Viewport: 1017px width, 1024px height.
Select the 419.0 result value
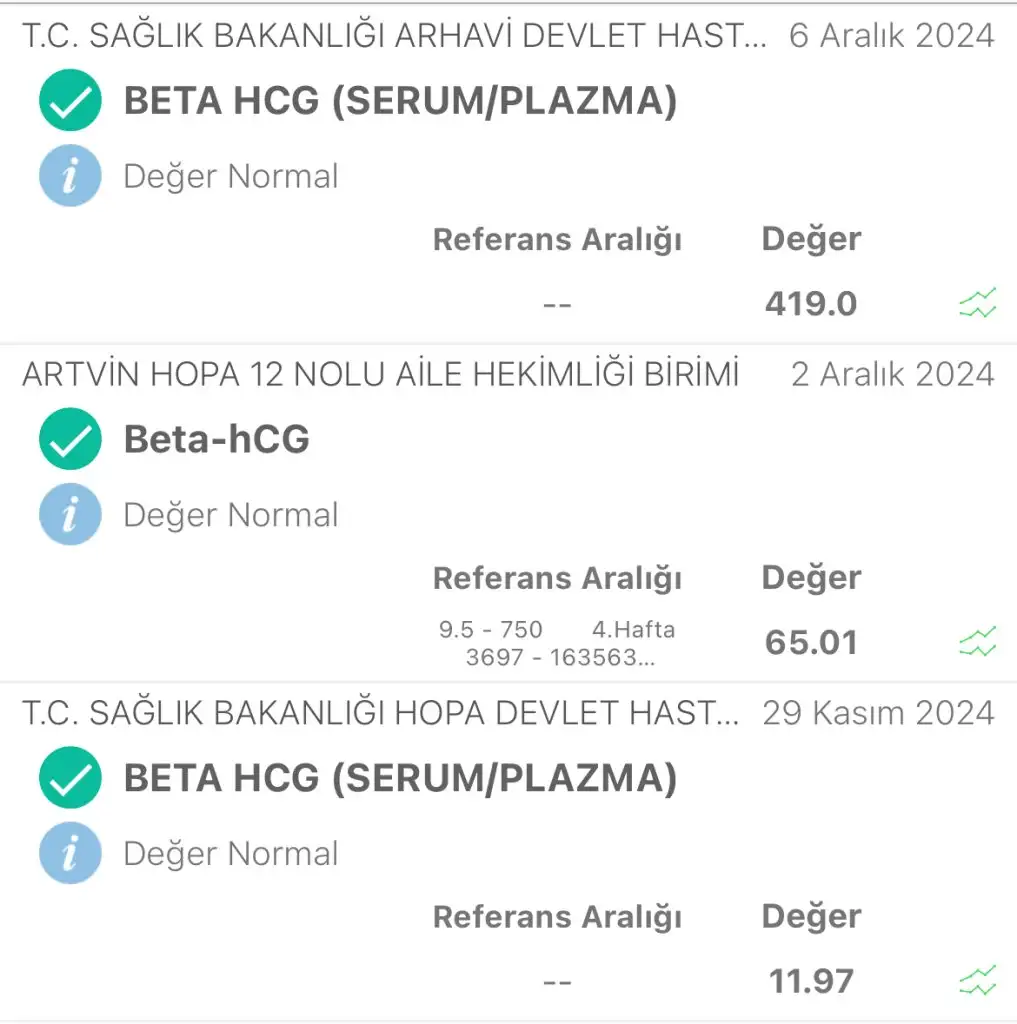tap(810, 303)
